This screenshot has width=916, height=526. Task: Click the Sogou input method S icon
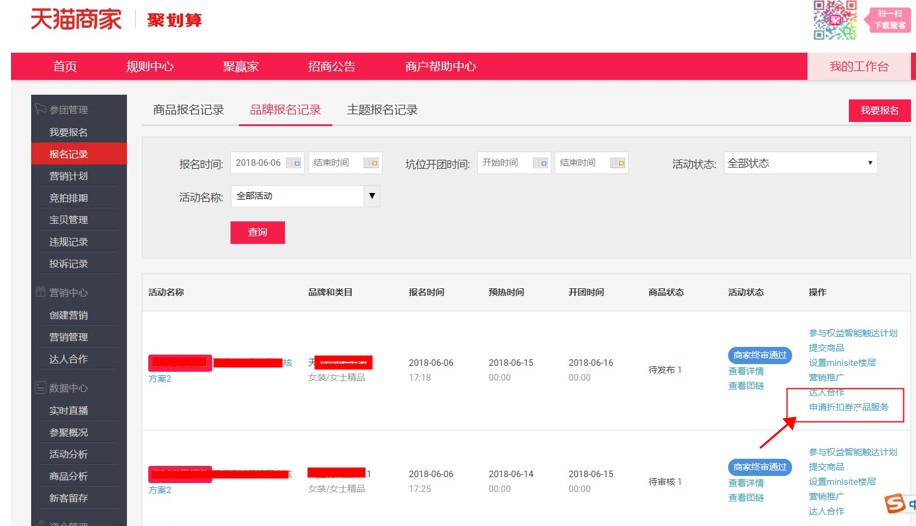(x=894, y=502)
